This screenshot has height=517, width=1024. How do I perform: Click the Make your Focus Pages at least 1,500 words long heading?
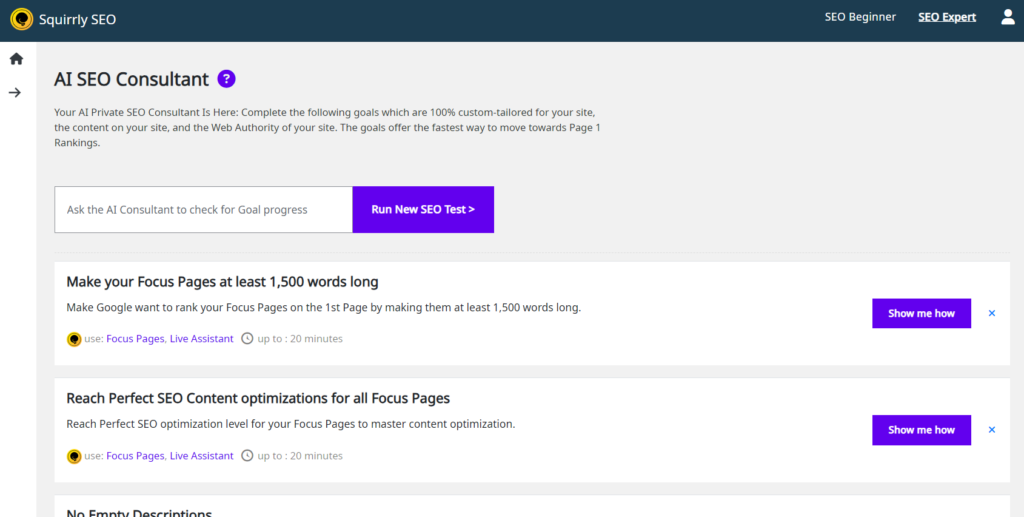222,282
